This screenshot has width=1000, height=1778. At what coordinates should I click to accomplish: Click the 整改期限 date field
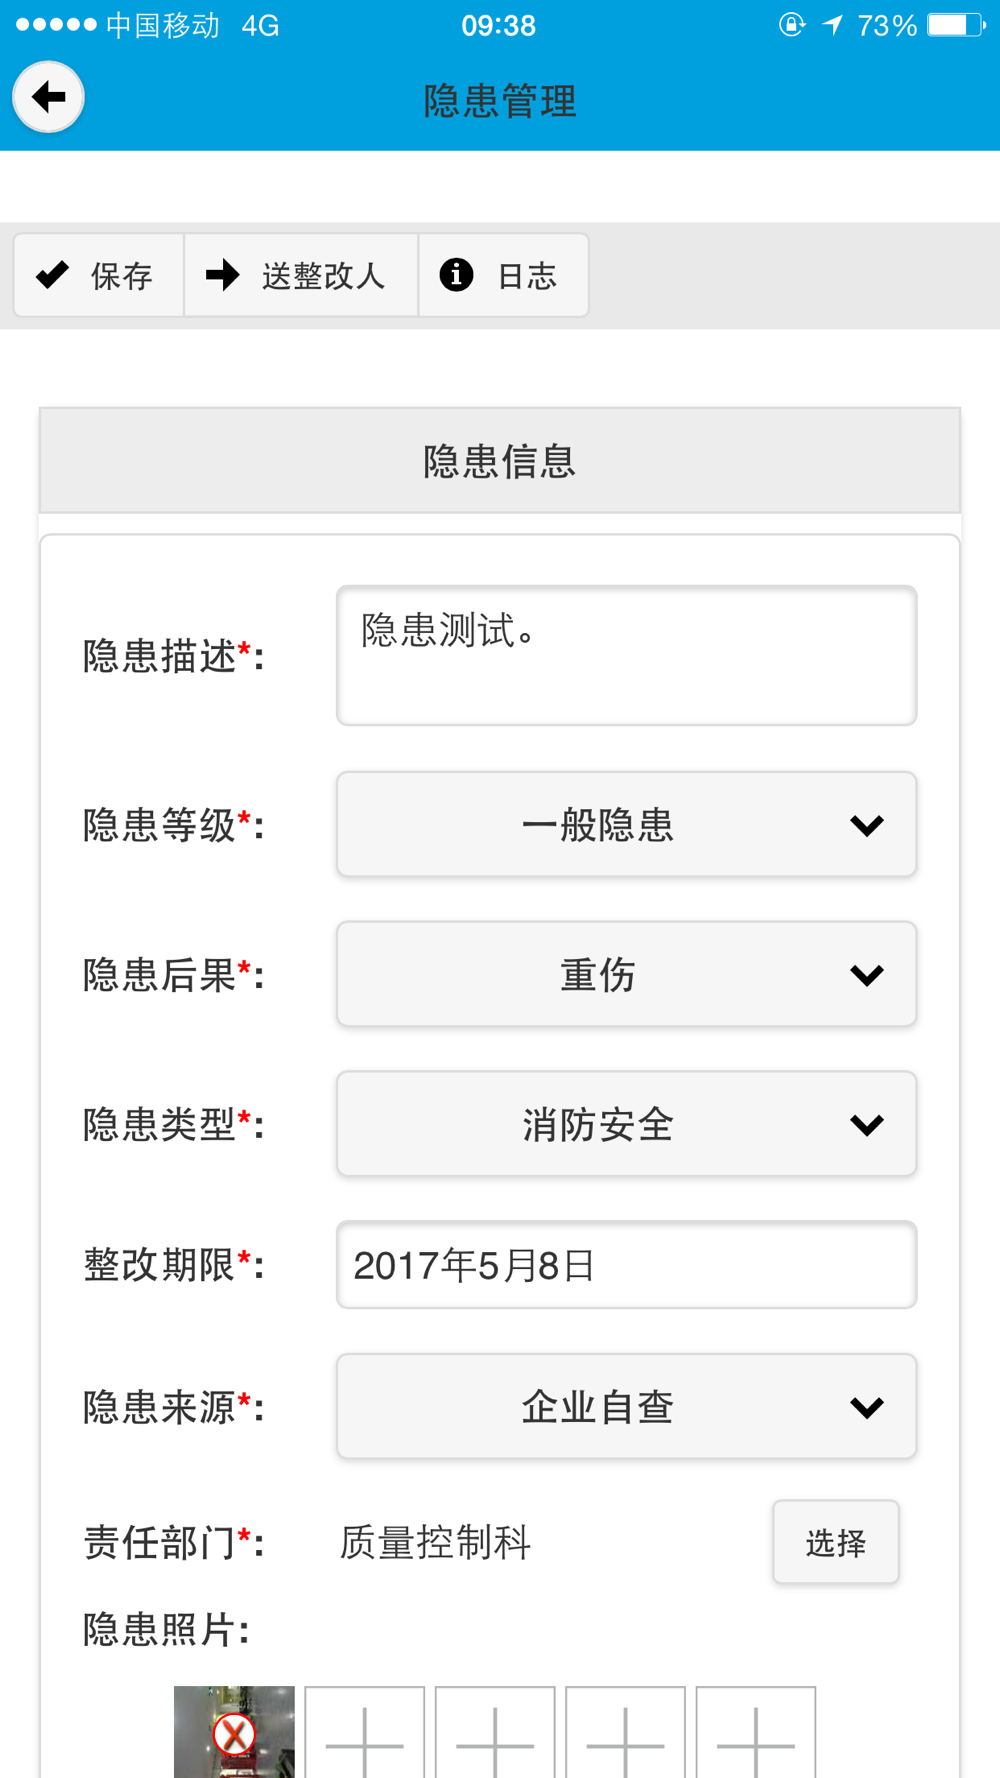tap(627, 1265)
